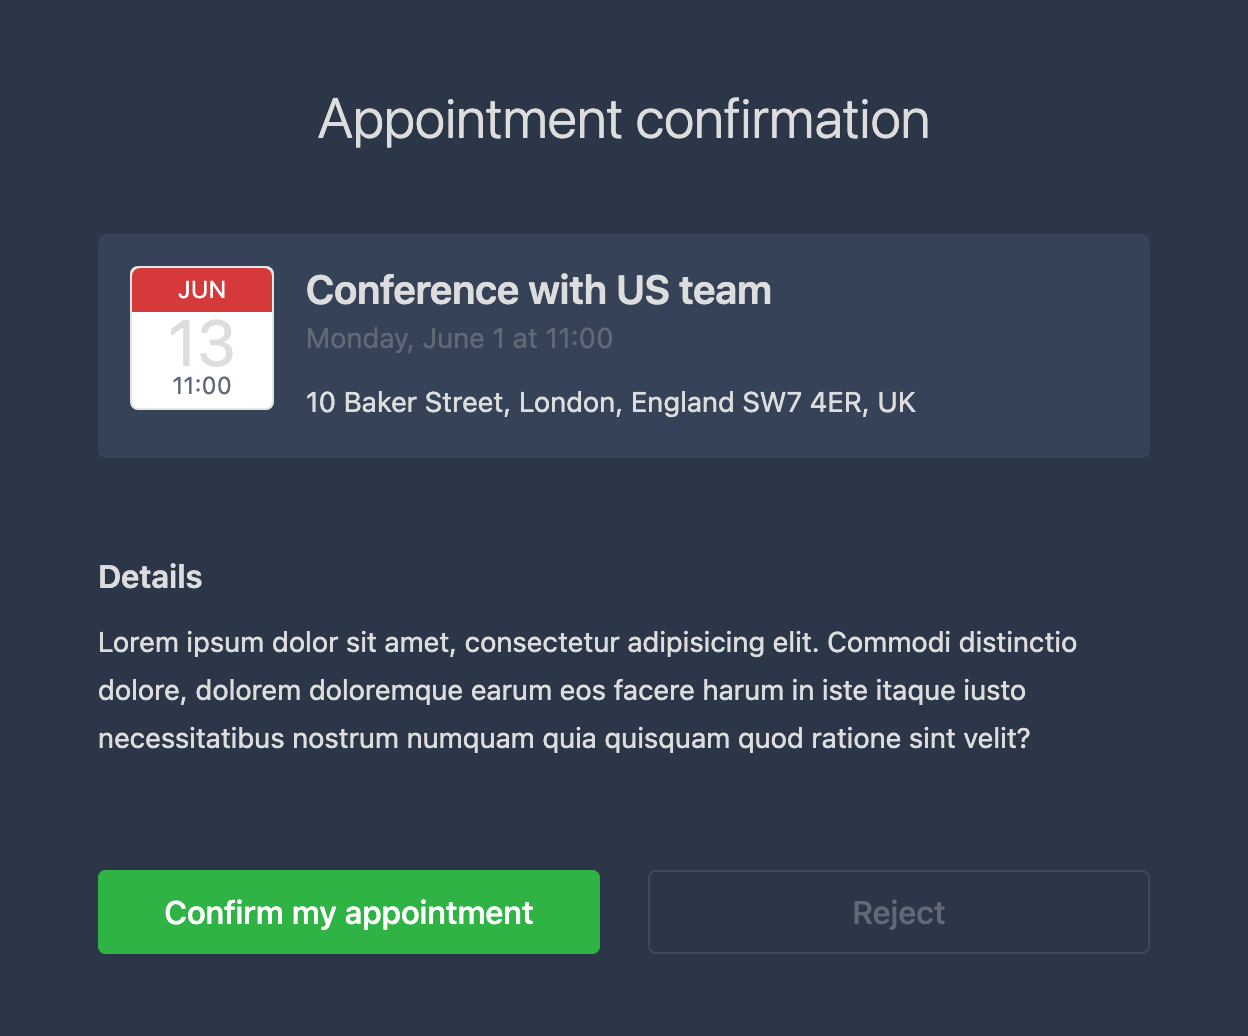Viewport: 1248px width, 1036px height.
Task: Click the words US team in title
Action: tap(694, 290)
